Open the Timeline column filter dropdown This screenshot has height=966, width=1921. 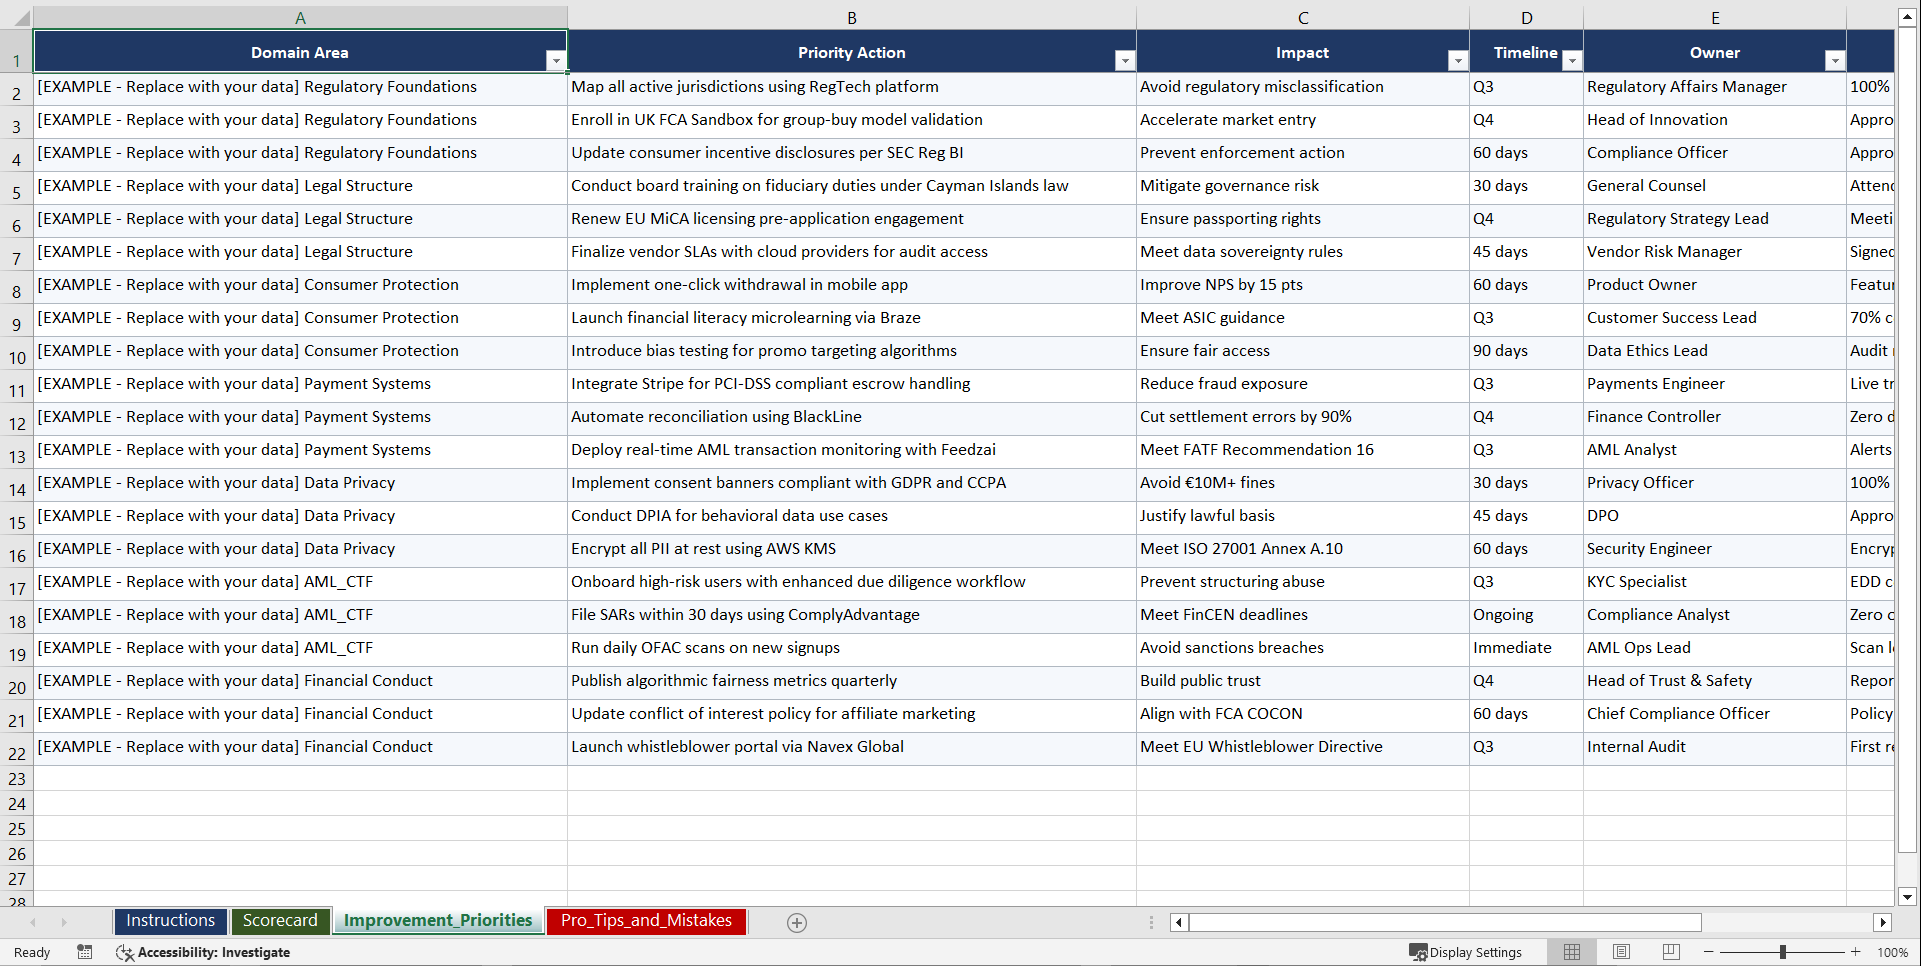click(x=1571, y=60)
